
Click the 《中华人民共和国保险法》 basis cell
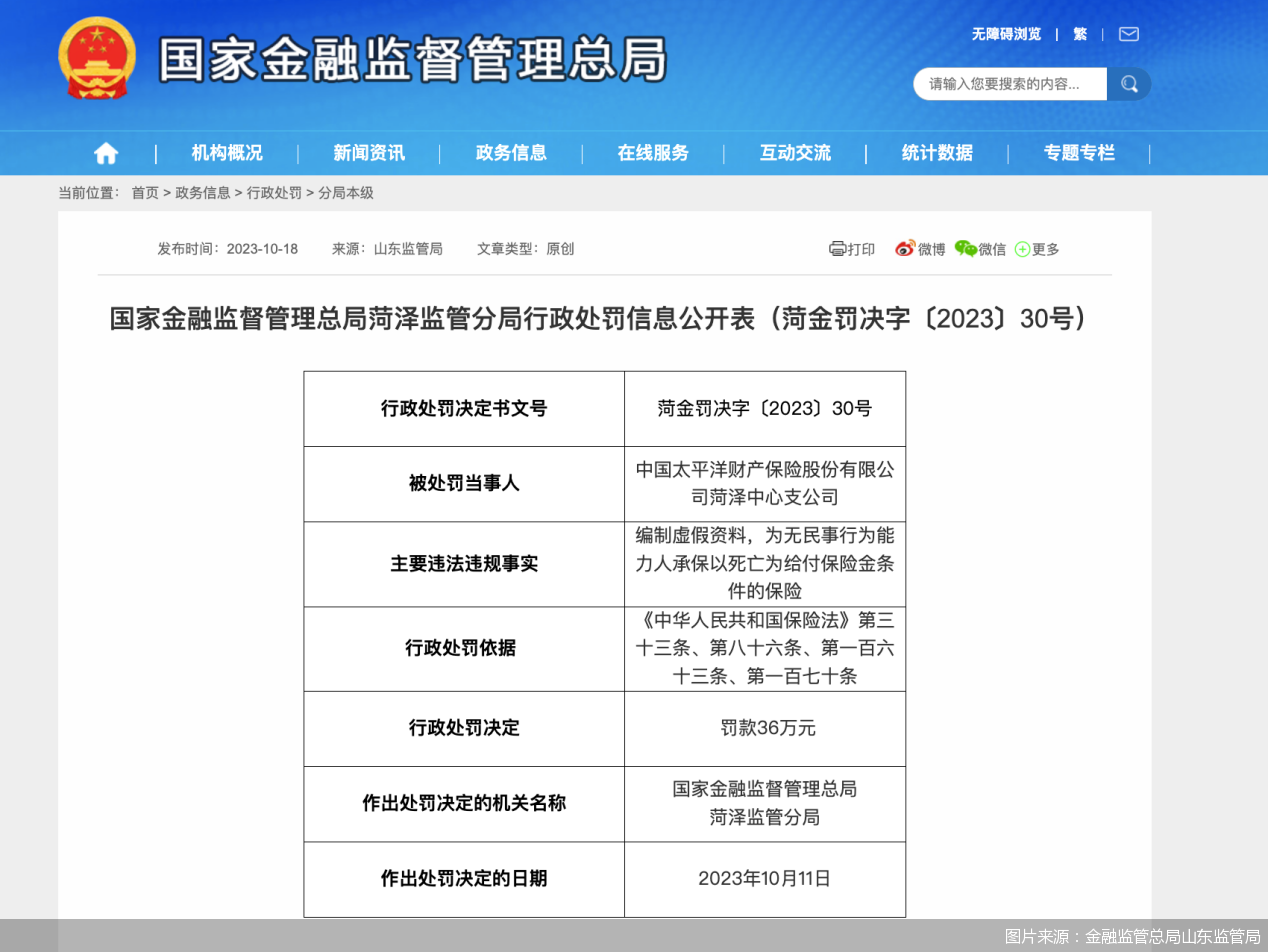pyautogui.click(x=765, y=648)
